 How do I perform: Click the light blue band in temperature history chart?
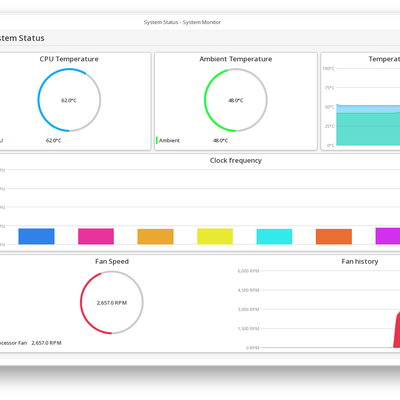click(x=368, y=109)
